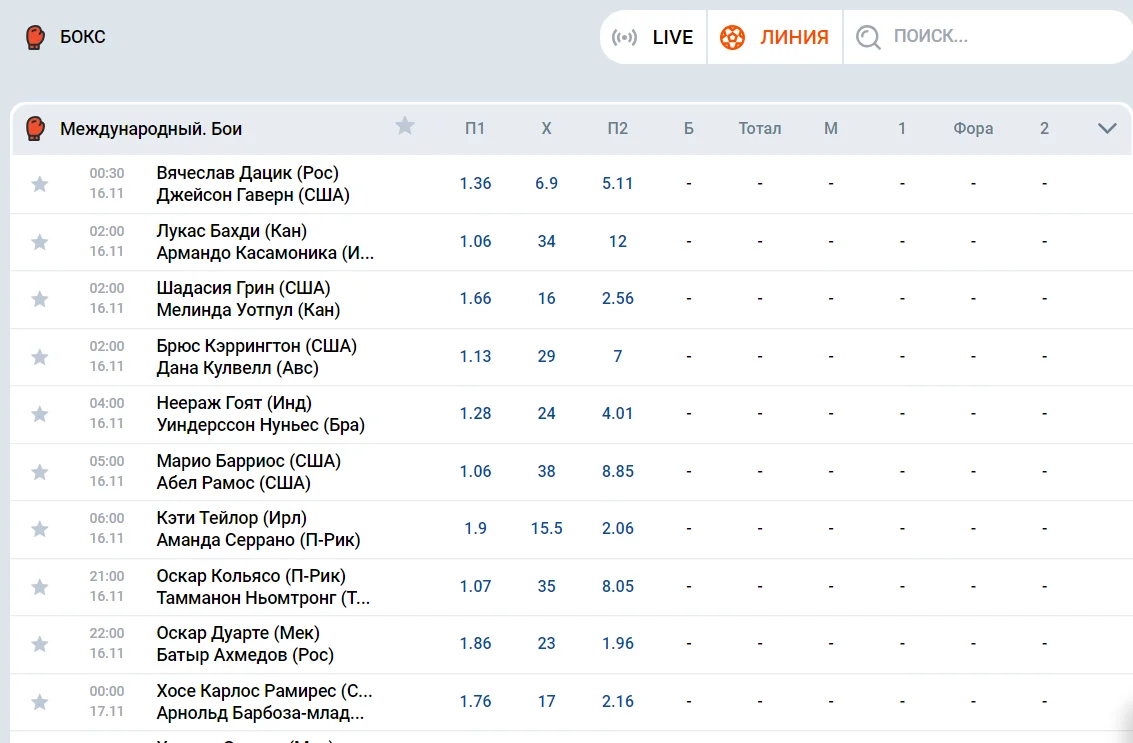Star the Хосе Карлос Рамирес fight row
The height and width of the screenshot is (743, 1133).
40,702
